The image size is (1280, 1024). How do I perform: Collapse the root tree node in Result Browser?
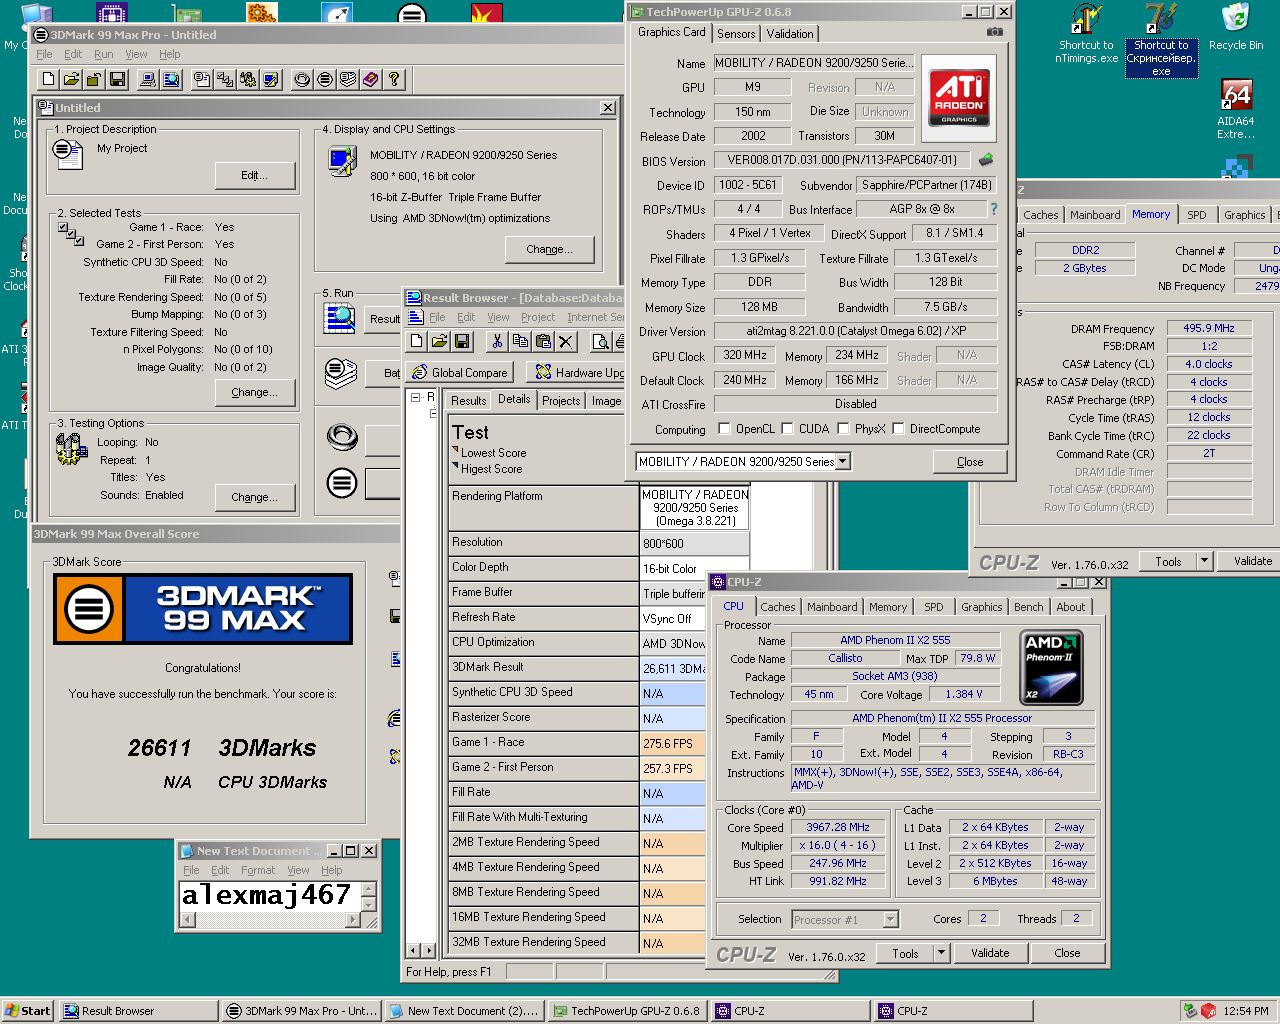416,397
